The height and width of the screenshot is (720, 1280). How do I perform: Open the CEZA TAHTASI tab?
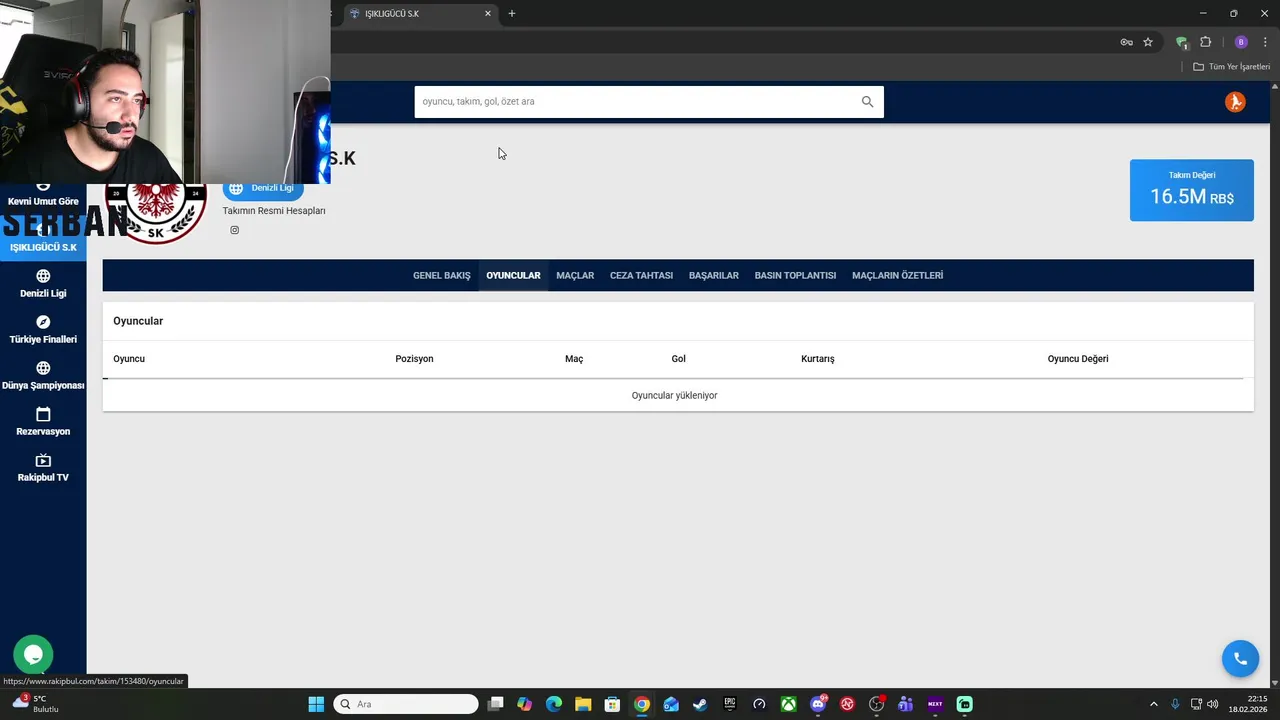point(641,275)
